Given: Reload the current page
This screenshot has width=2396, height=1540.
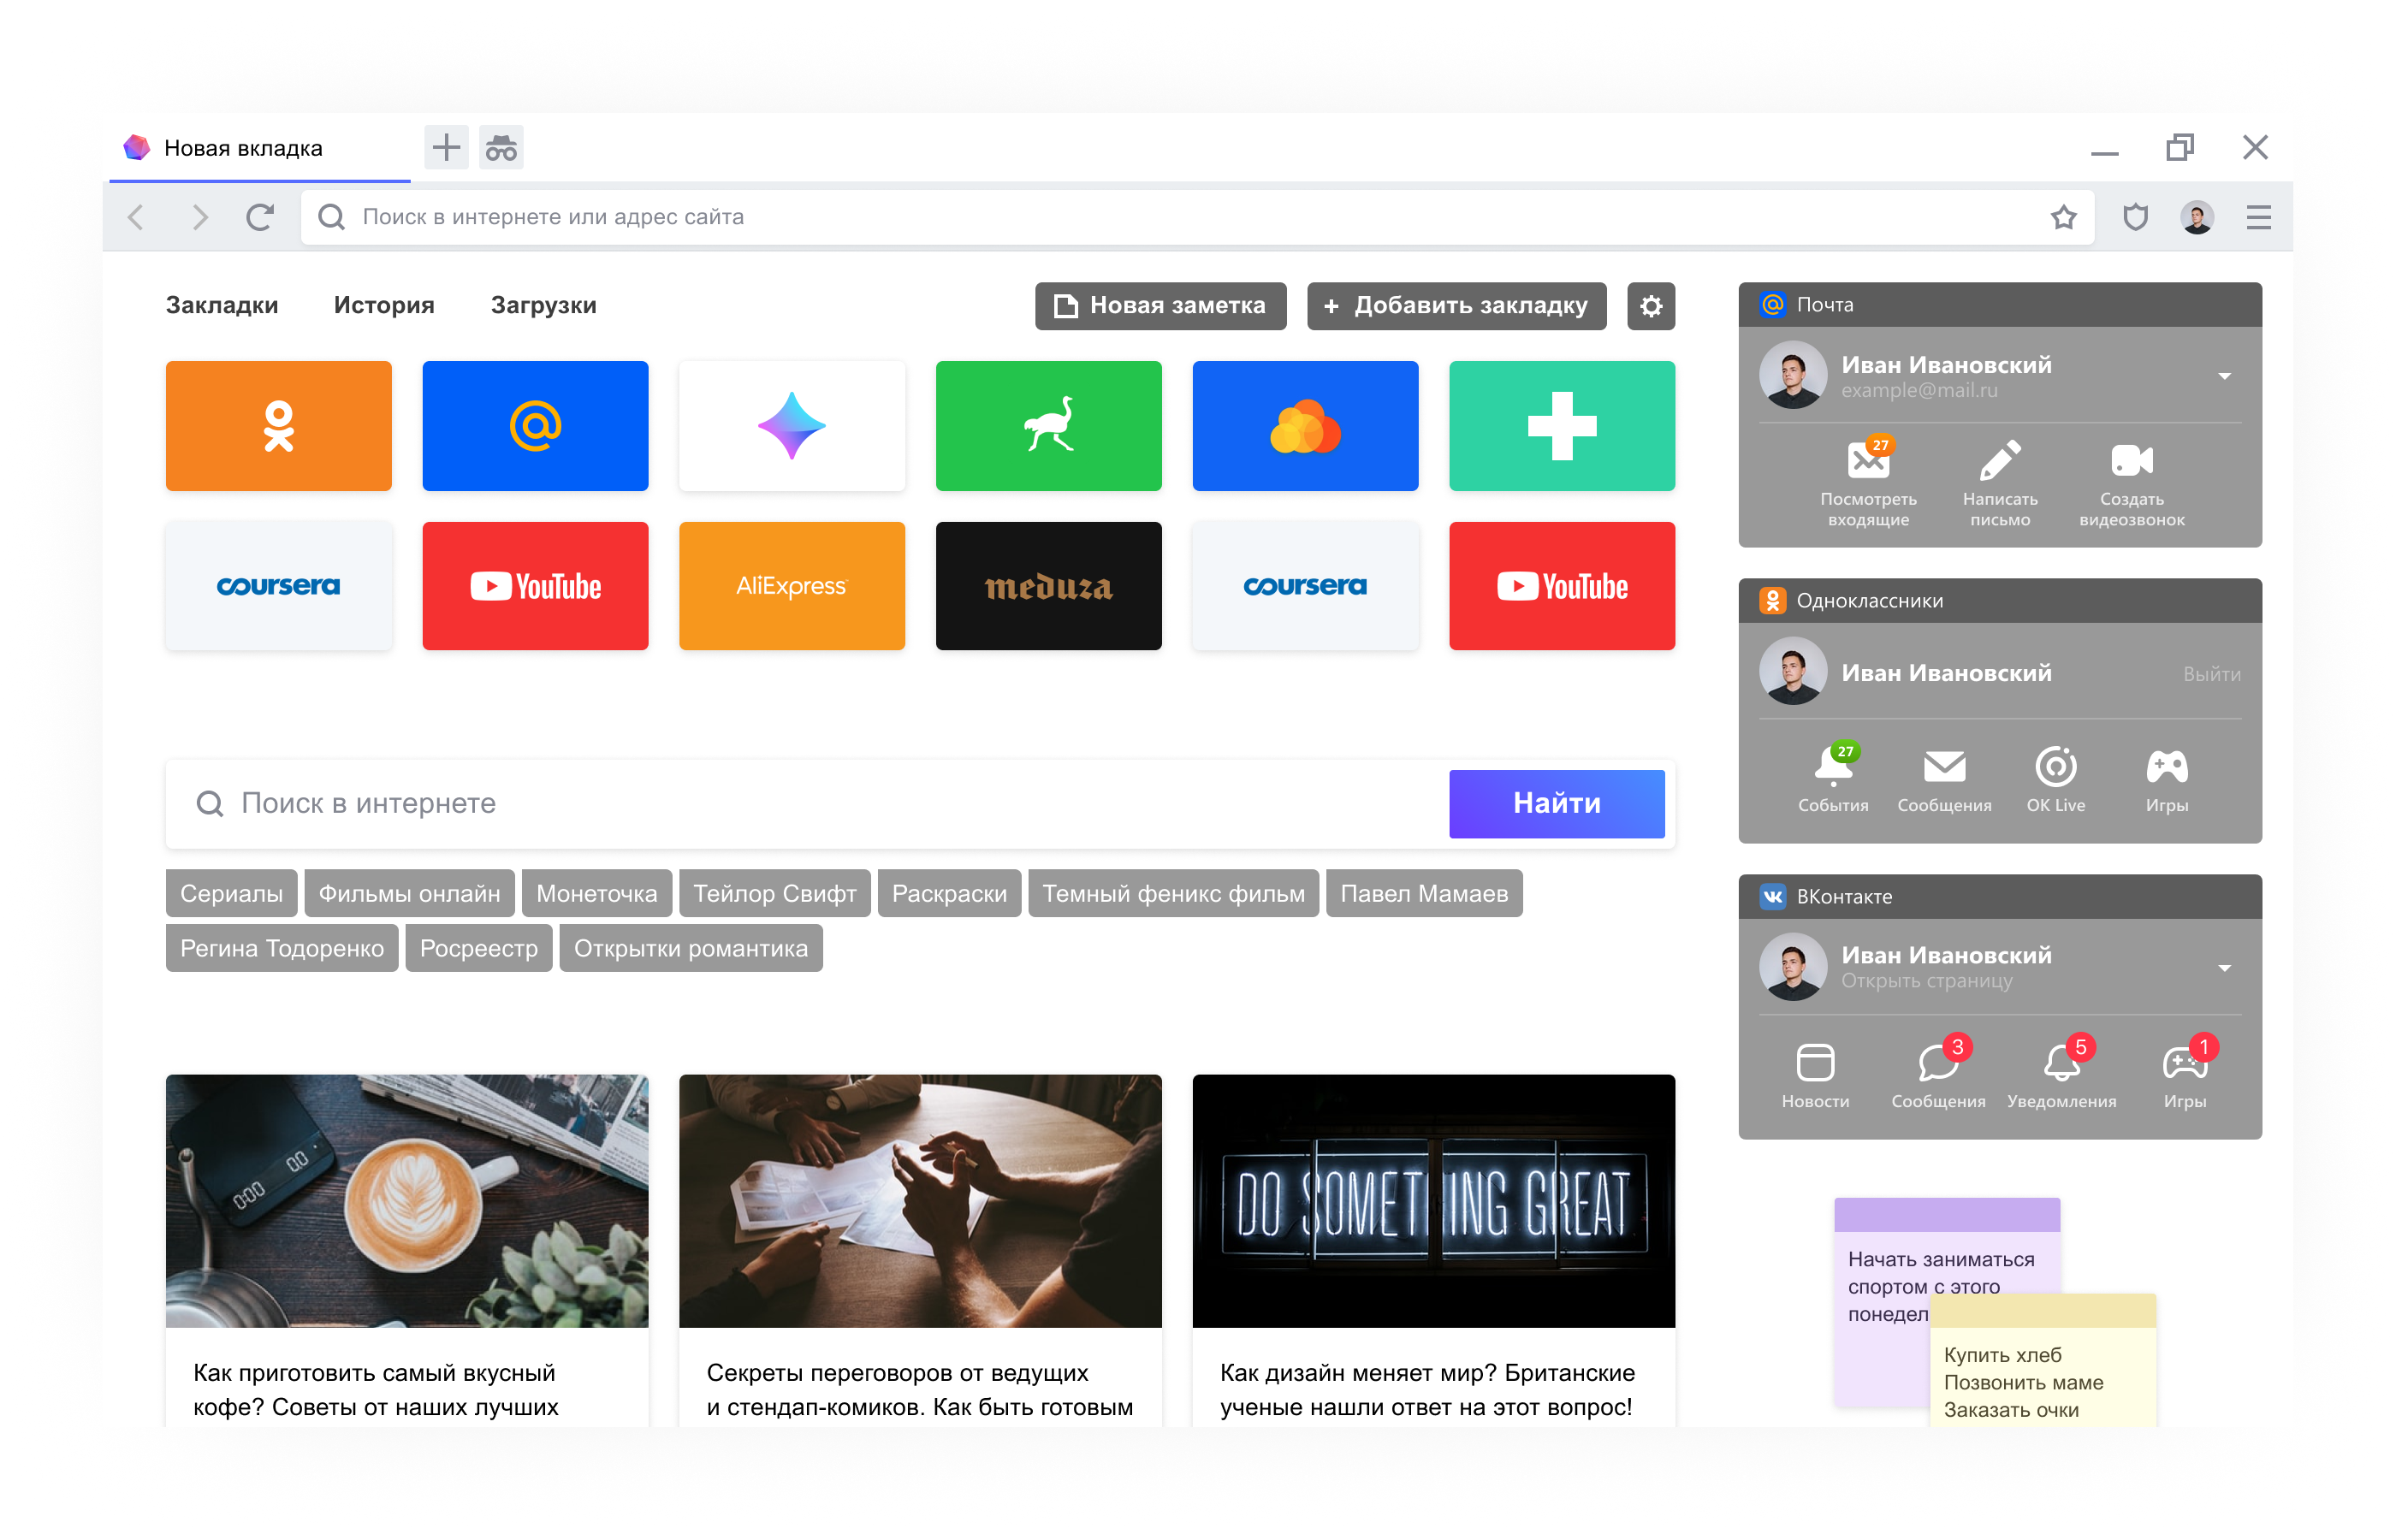Looking at the screenshot, I should (260, 217).
